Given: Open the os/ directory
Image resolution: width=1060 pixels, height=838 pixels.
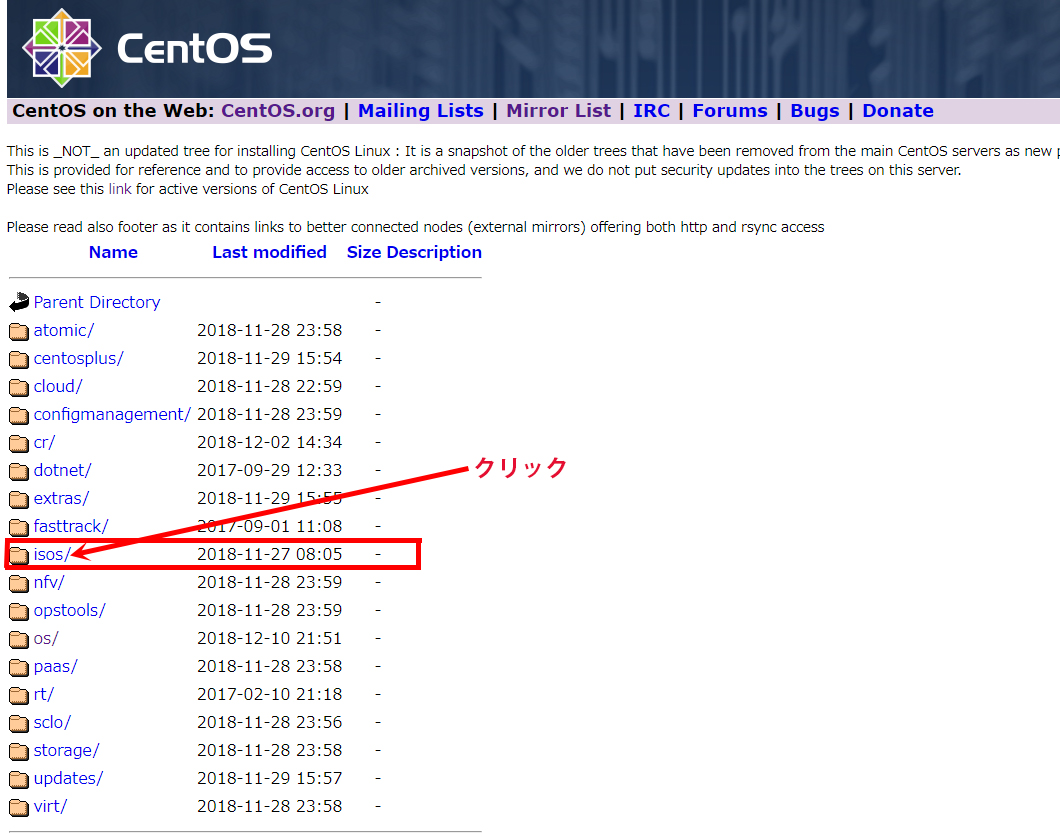Looking at the screenshot, I should click(46, 639).
